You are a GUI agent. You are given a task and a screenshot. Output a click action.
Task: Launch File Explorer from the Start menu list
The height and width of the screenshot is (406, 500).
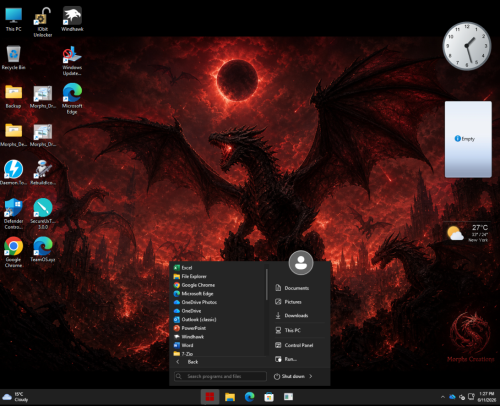(x=219, y=276)
